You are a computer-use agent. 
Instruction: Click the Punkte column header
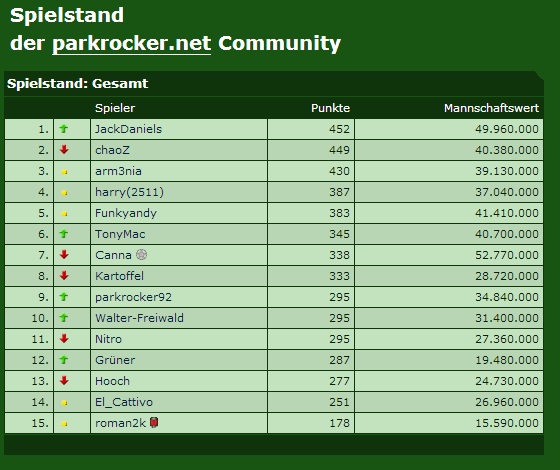click(x=330, y=108)
